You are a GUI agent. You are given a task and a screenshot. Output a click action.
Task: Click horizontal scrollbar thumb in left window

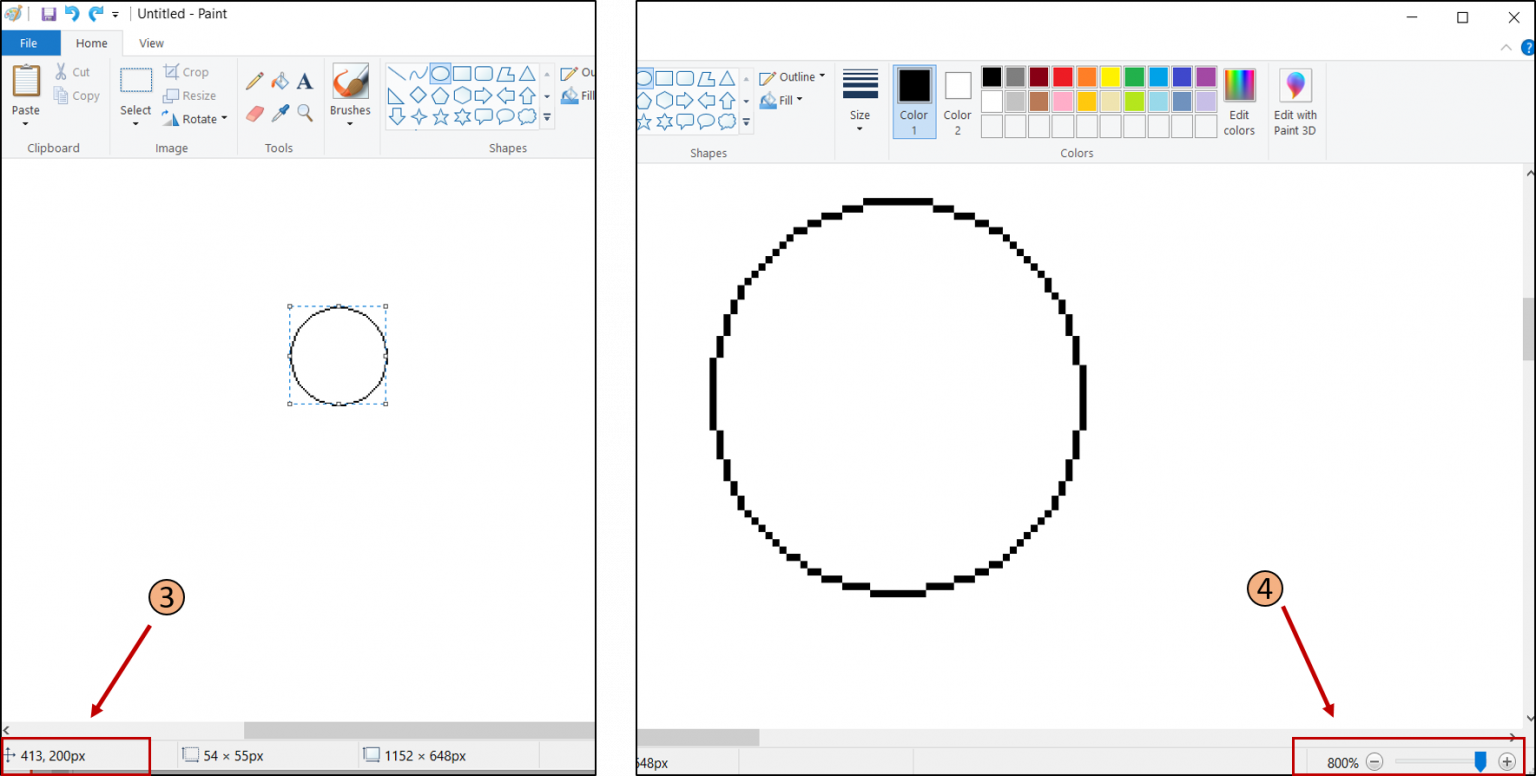[x=419, y=730]
